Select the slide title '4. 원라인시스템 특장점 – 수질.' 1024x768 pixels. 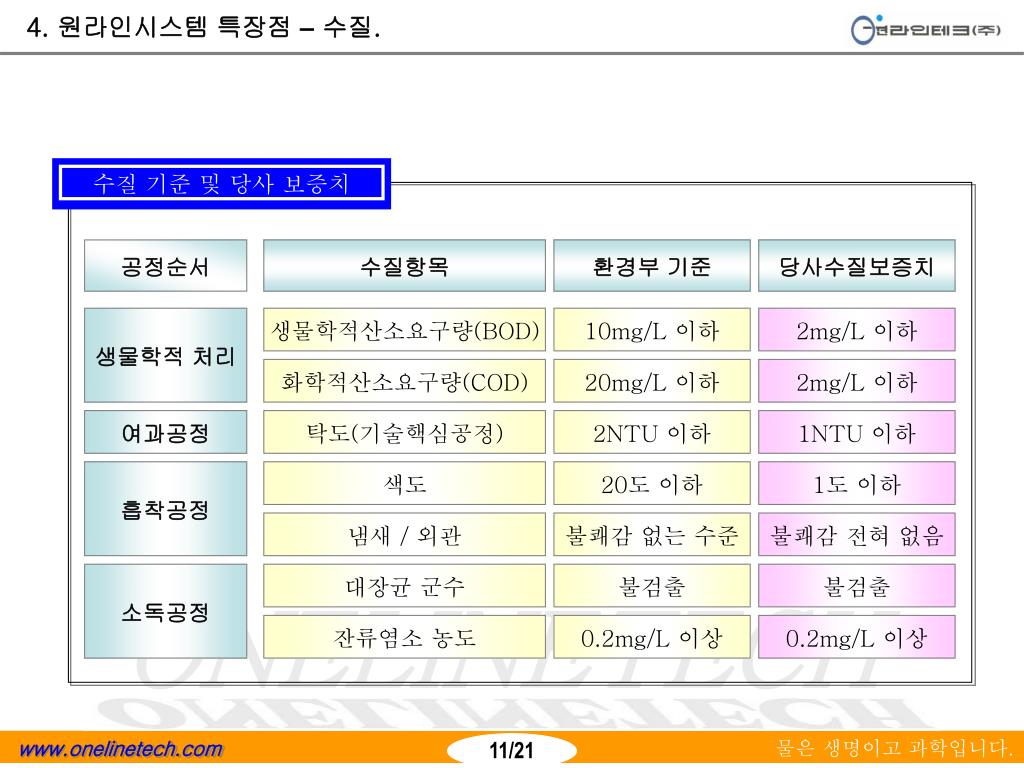click(x=203, y=27)
